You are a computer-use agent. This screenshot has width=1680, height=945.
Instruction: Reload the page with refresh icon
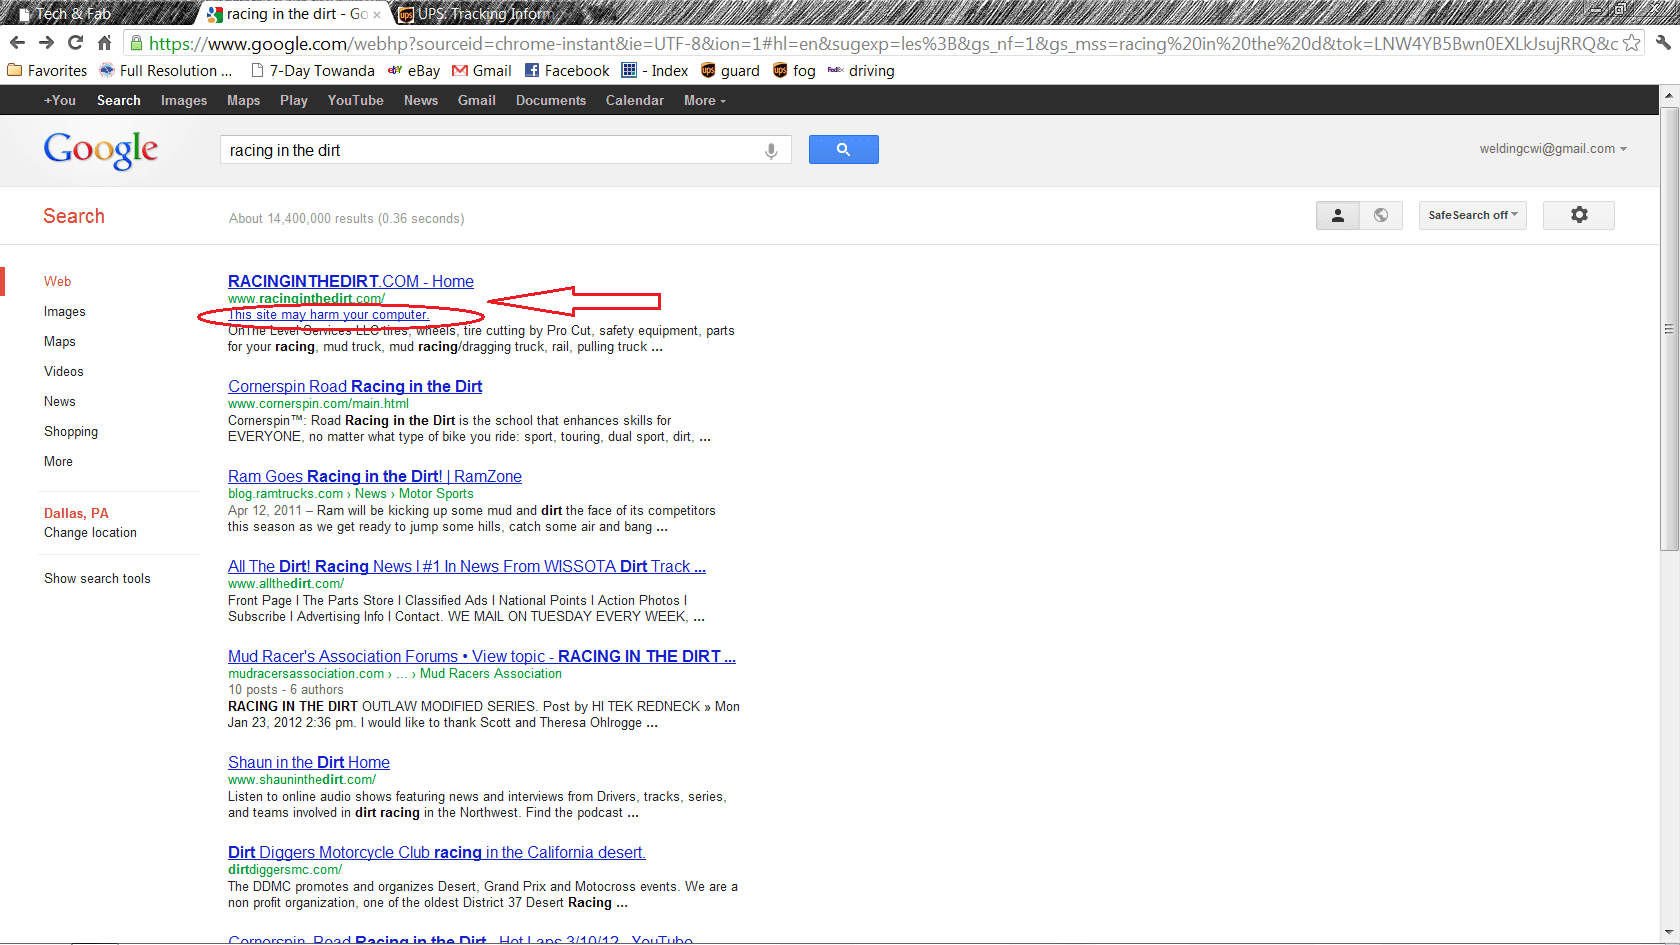click(x=75, y=43)
